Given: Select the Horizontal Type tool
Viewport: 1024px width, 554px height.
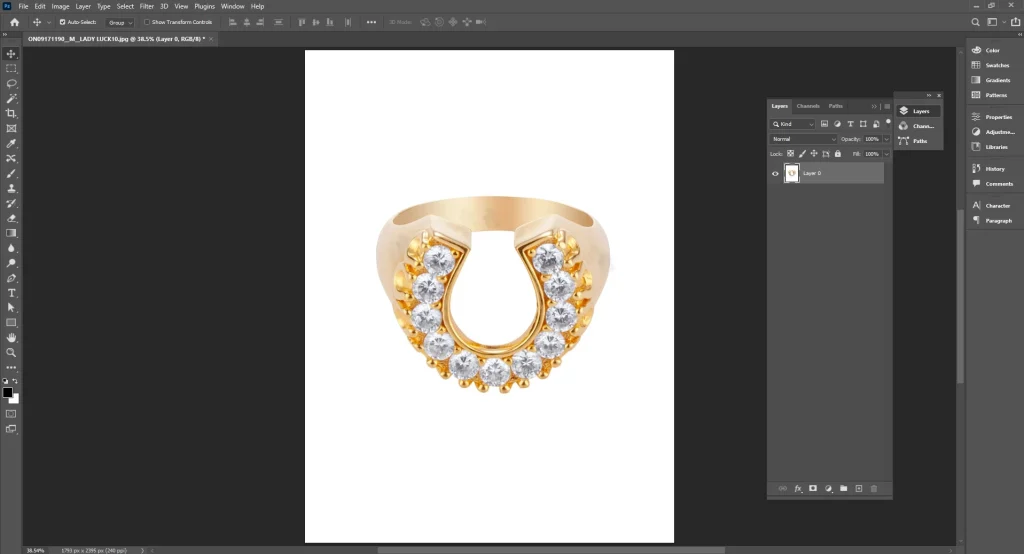Looking at the screenshot, I should pos(12,293).
